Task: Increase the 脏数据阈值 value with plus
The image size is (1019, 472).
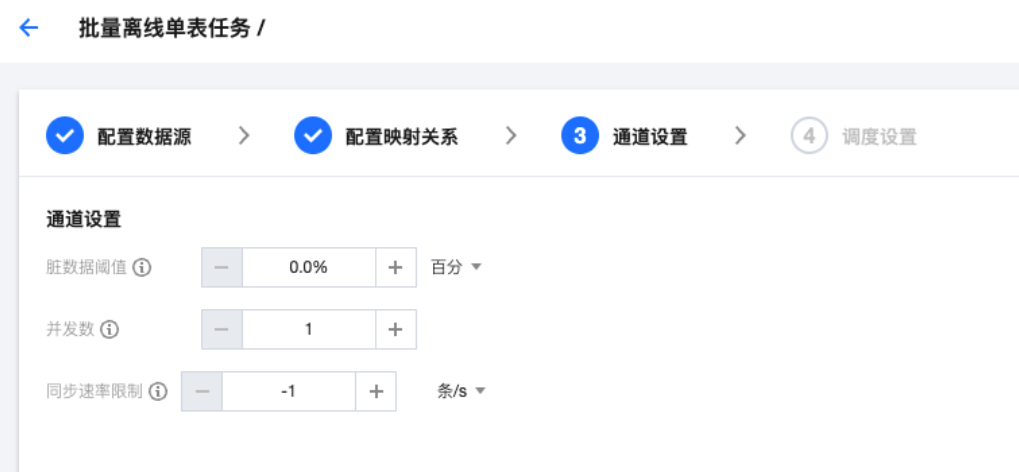Action: point(395,268)
